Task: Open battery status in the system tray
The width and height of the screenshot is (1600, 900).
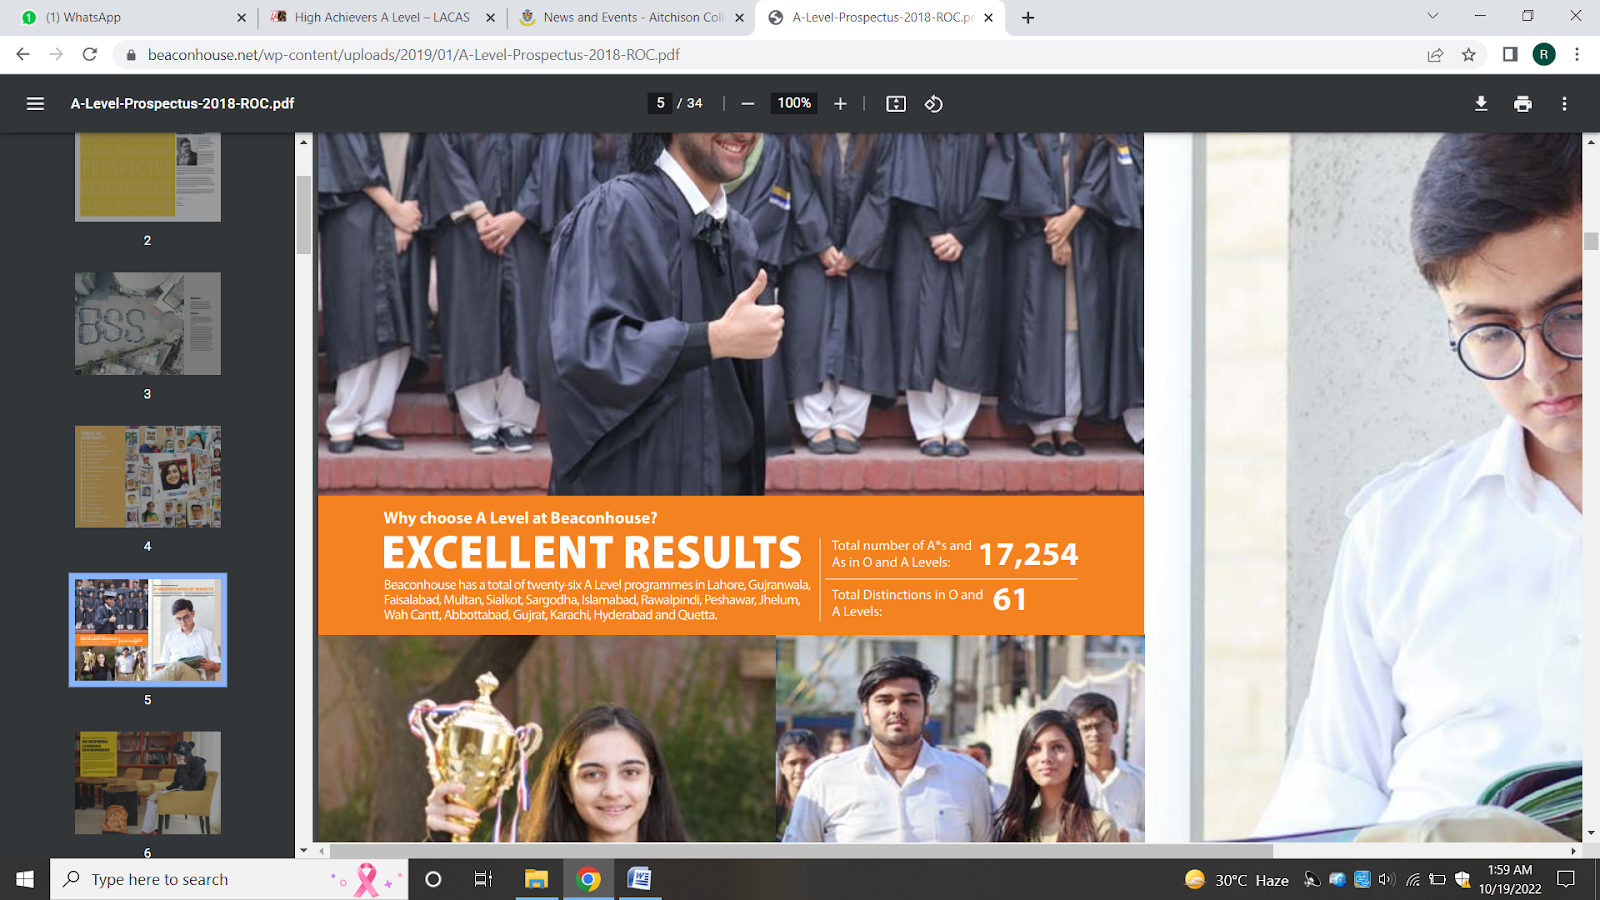Action: click(x=1437, y=879)
